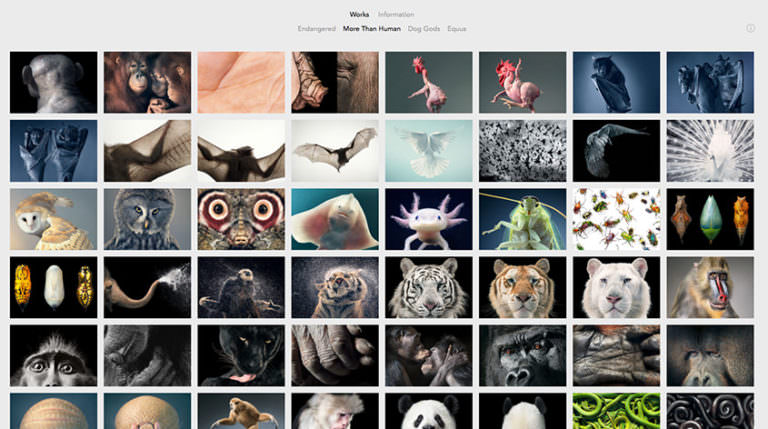768x429 pixels.
Task: Open the dark feathered wing on black
Action: click(616, 151)
